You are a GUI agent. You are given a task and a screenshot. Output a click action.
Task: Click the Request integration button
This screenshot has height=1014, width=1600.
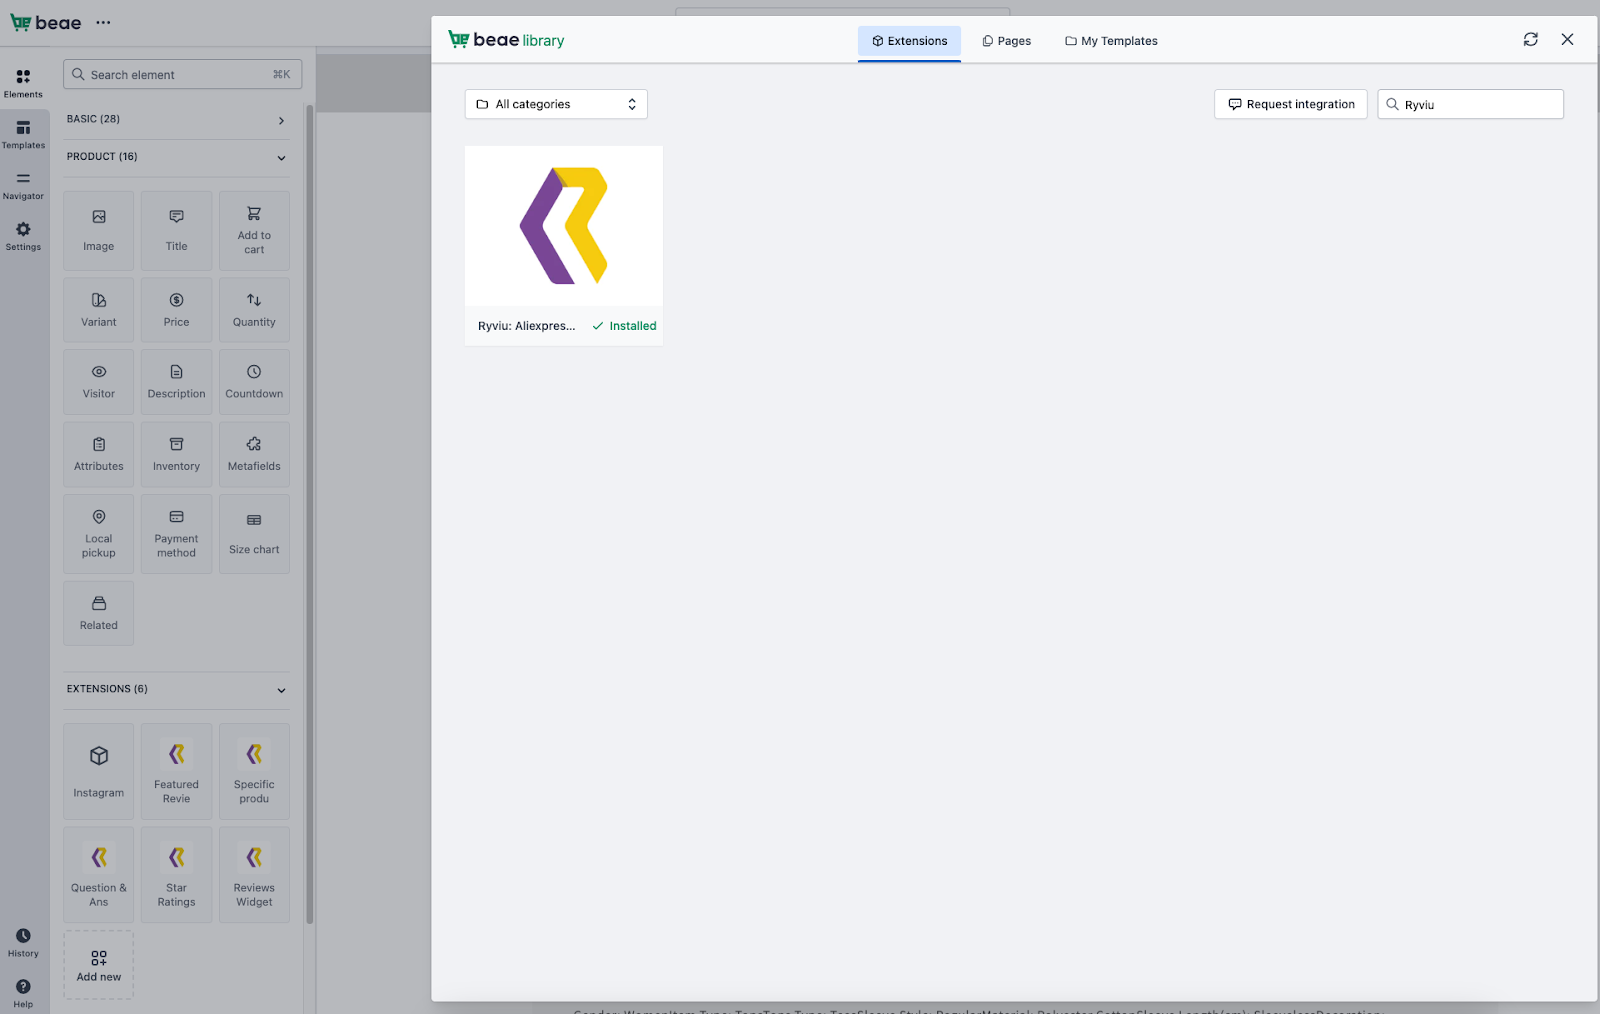pyautogui.click(x=1291, y=104)
